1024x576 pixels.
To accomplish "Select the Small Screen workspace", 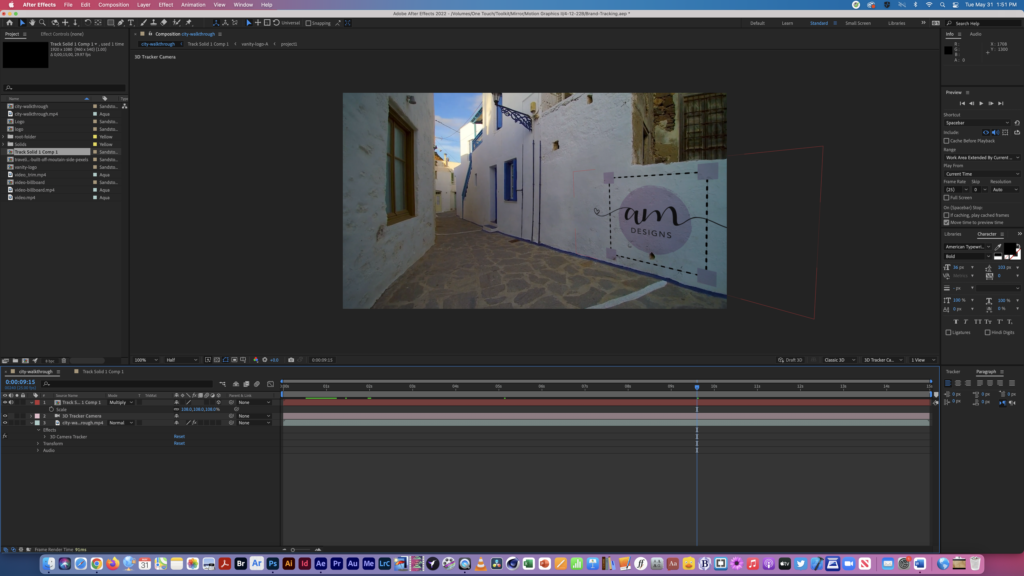I will coord(857,23).
